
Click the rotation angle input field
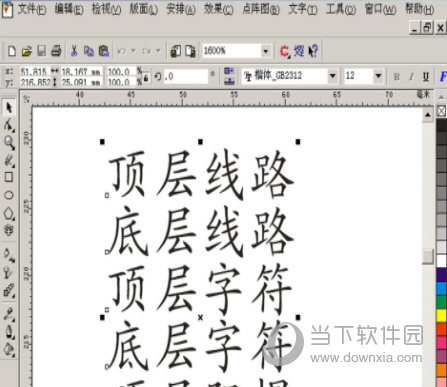pyautogui.click(x=186, y=76)
